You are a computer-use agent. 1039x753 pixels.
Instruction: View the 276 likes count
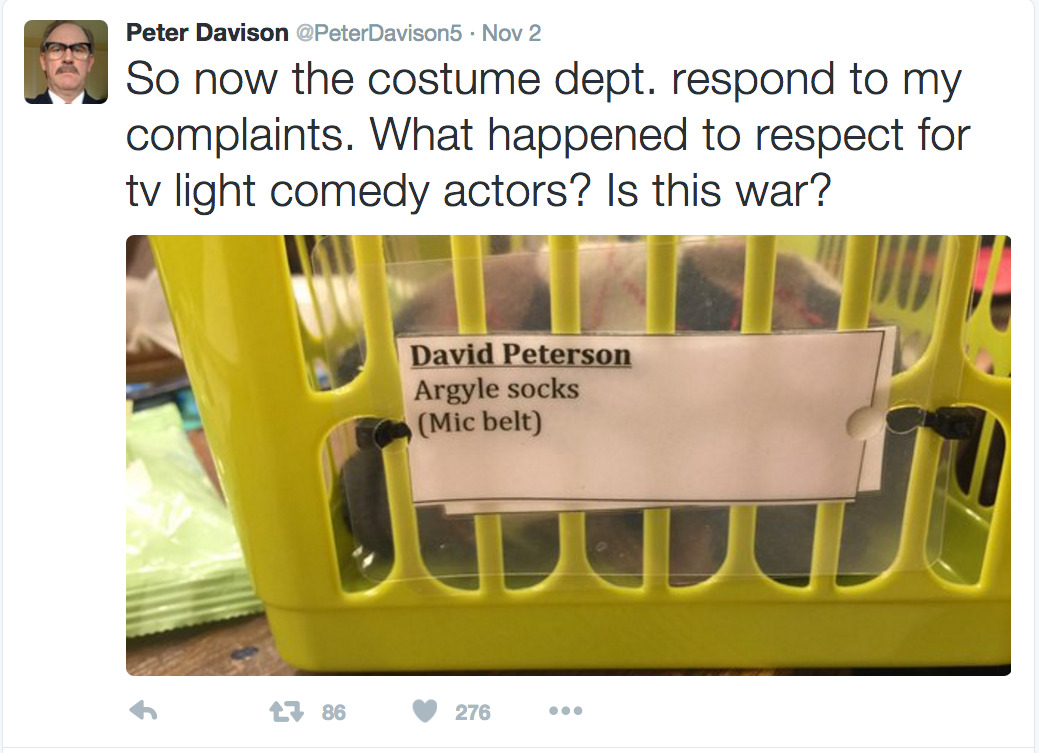tap(472, 713)
